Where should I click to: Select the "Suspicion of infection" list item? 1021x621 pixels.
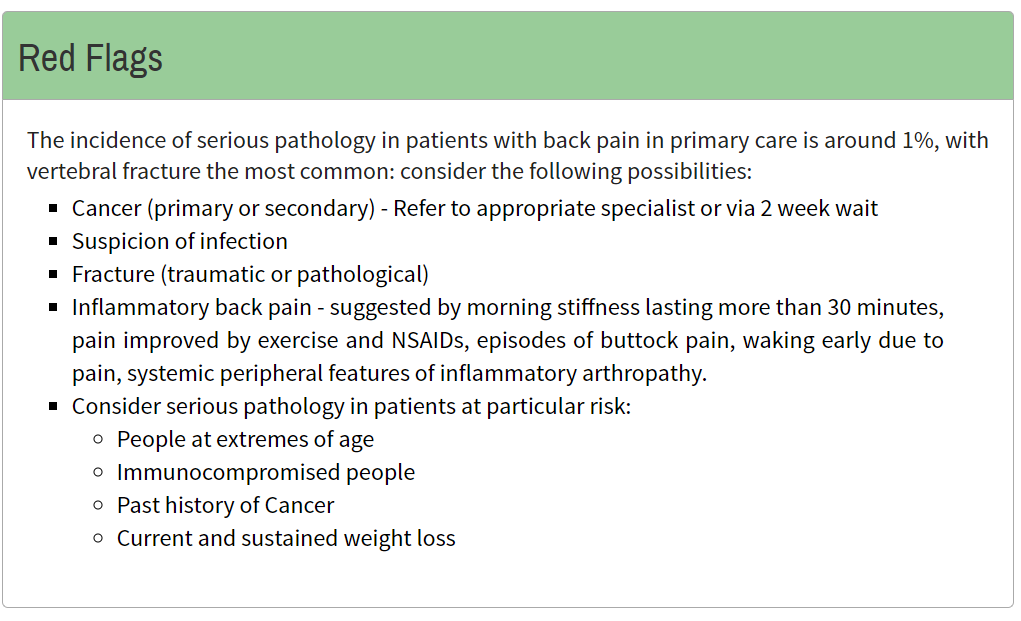click(180, 242)
